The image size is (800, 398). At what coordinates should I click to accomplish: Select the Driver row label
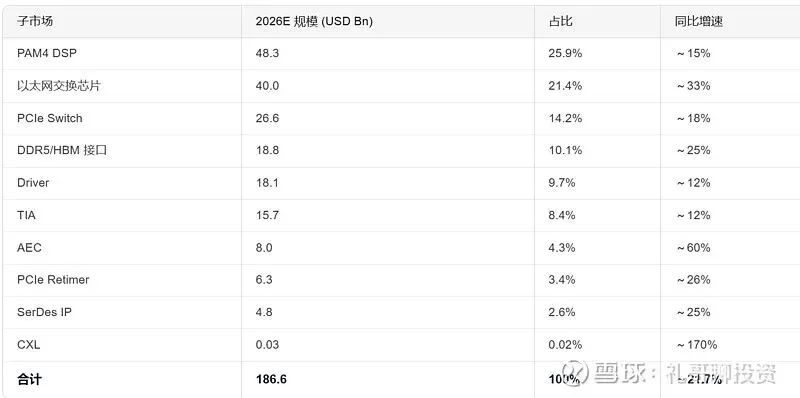pos(33,183)
